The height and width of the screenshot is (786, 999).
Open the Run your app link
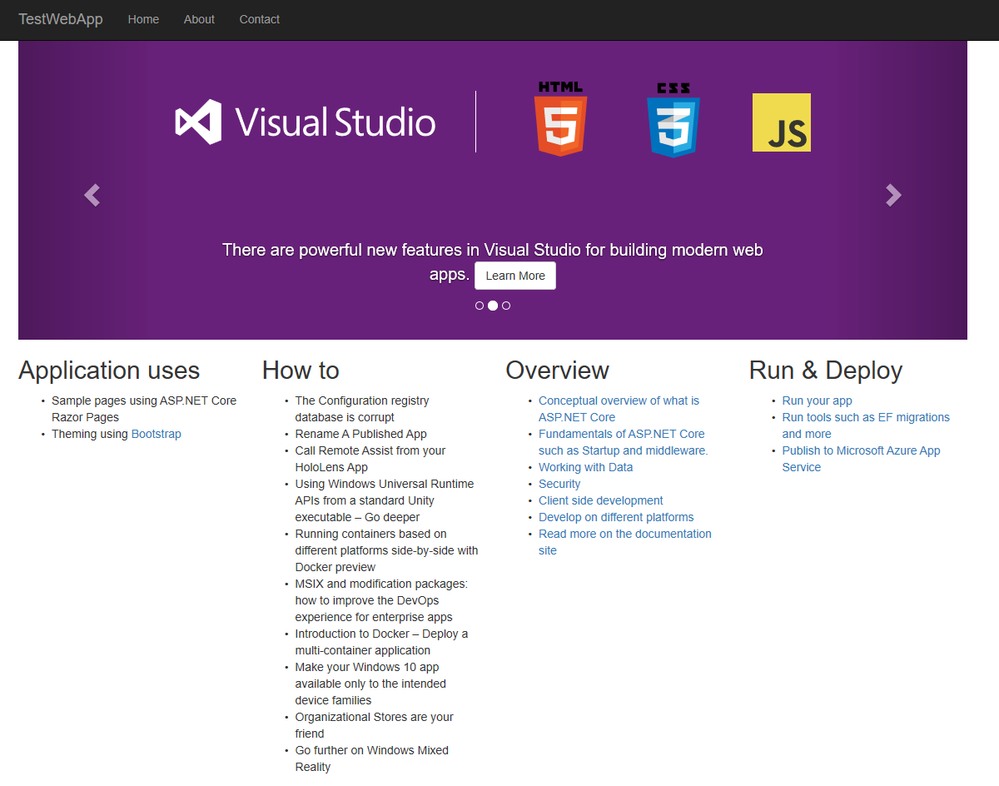pos(817,401)
